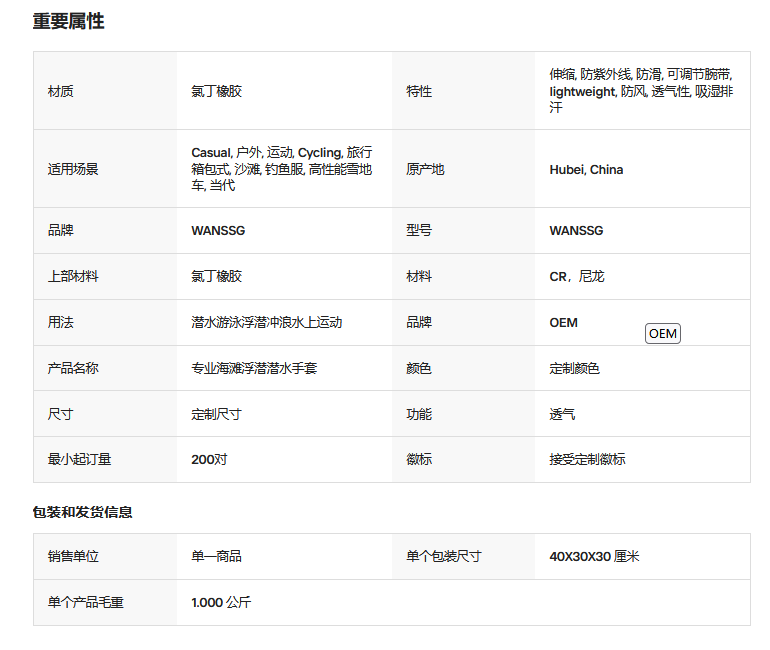This screenshot has height=650, width=770.
Task: Click the 接受定制徽标 logo value
Action: coord(587,460)
